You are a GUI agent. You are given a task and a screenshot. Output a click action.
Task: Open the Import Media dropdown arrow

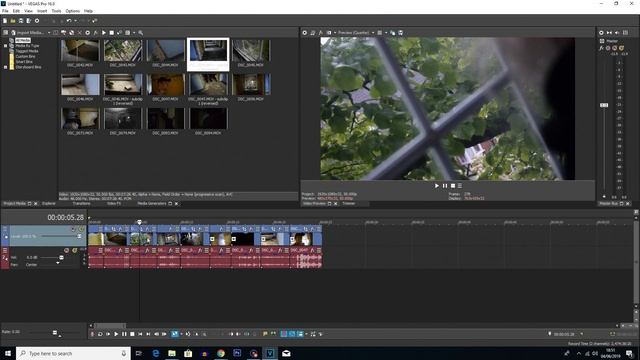point(49,33)
